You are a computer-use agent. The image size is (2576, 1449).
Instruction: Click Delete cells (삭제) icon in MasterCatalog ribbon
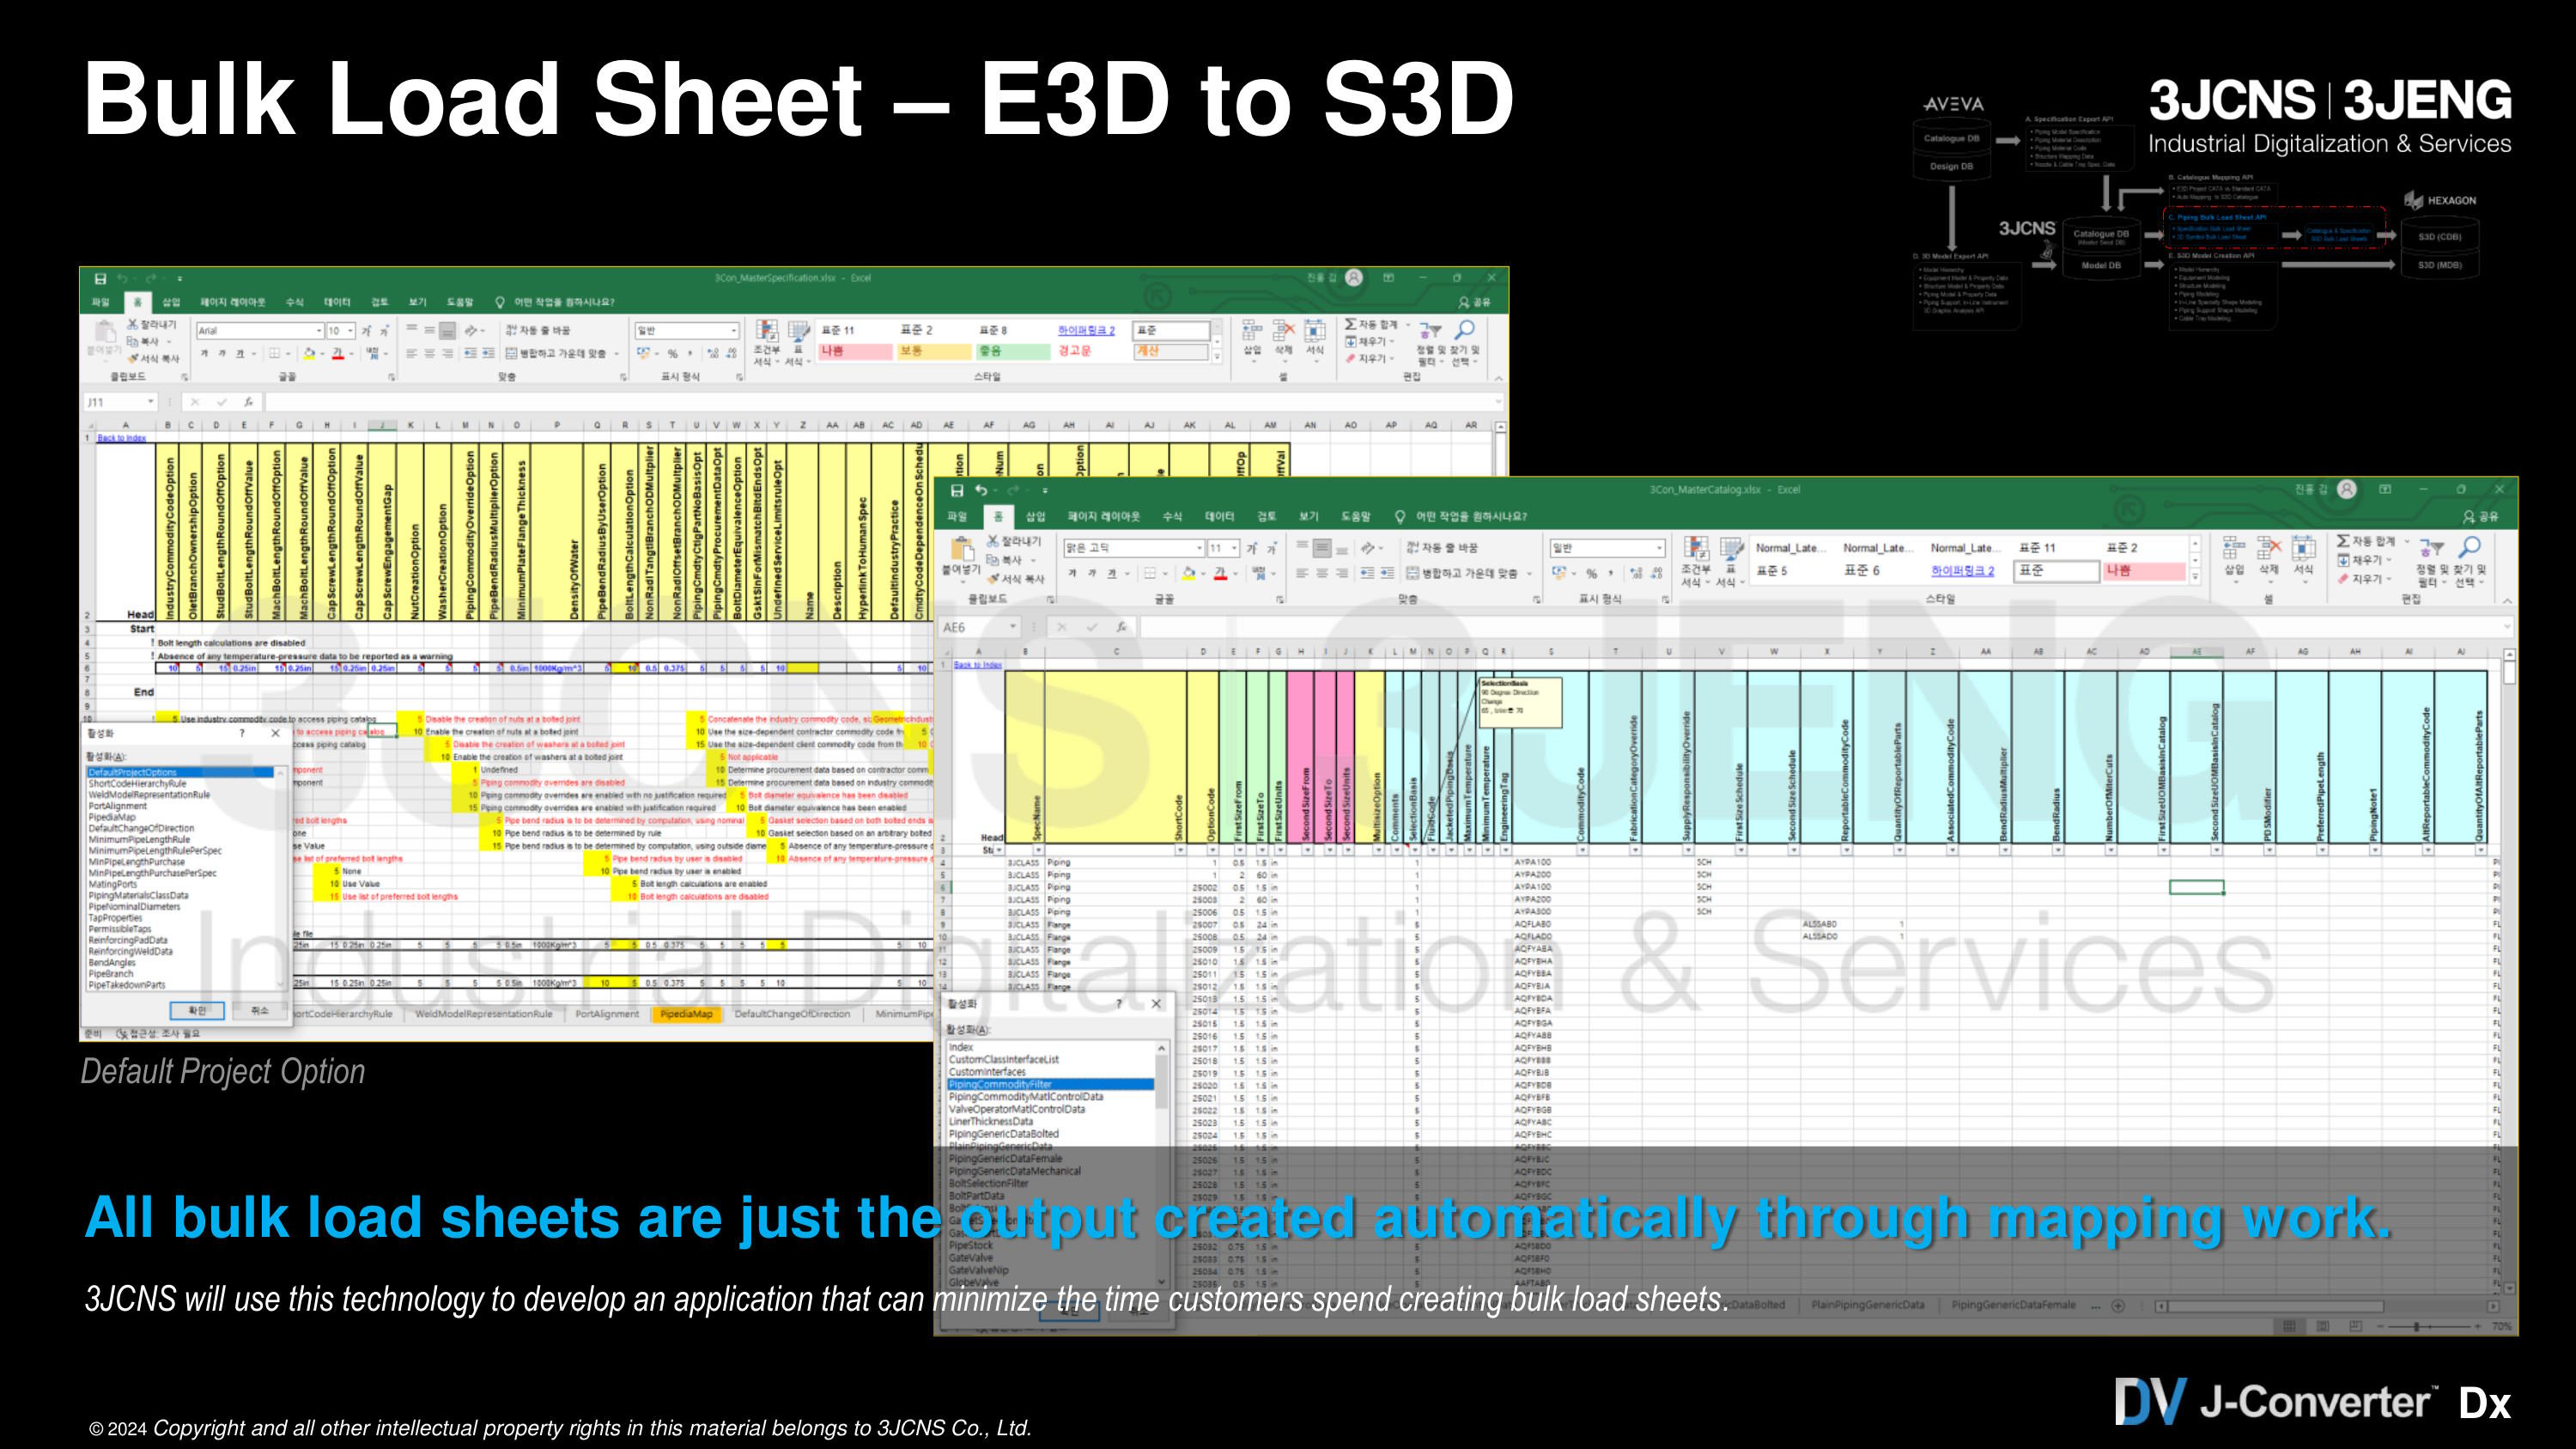coord(2269,548)
